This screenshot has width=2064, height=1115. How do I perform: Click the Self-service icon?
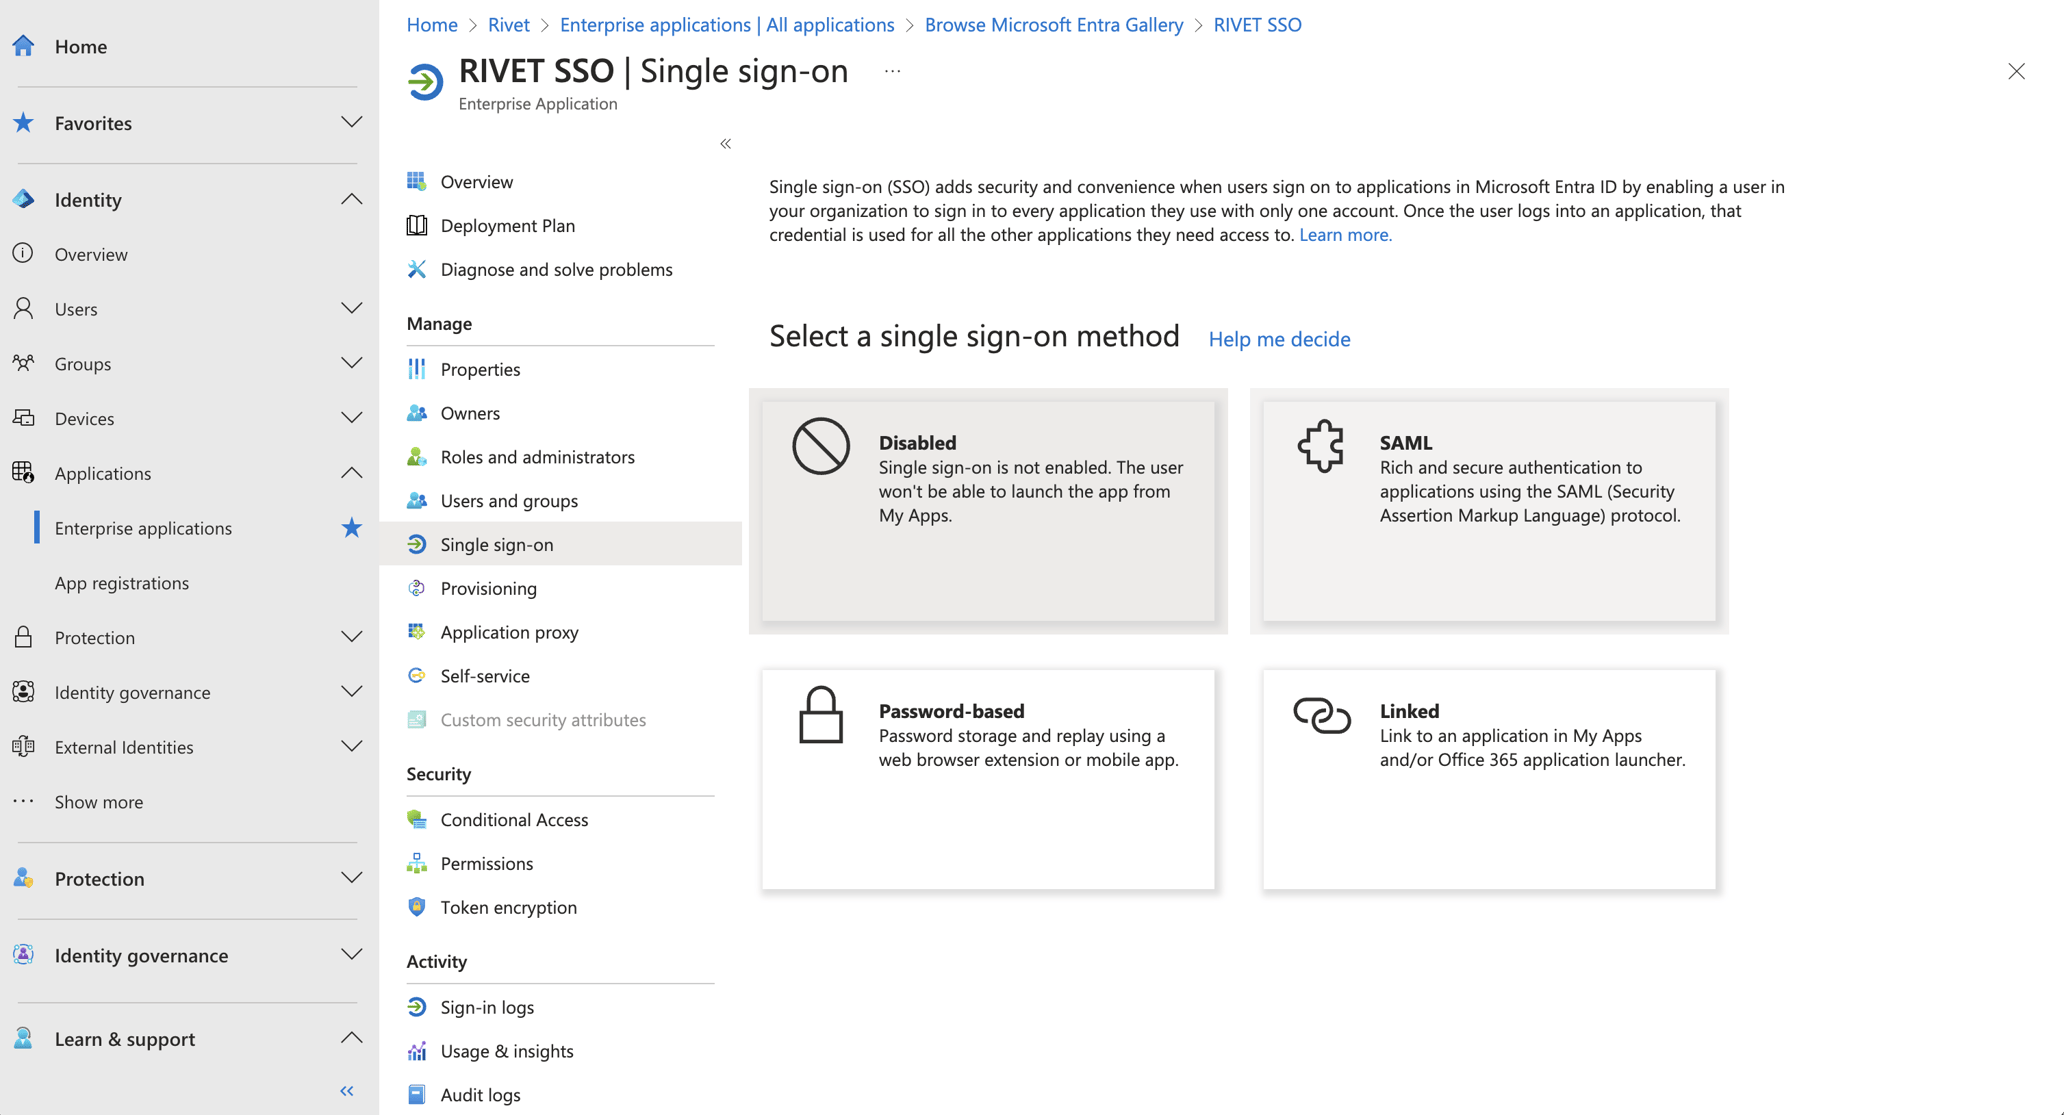tap(417, 676)
